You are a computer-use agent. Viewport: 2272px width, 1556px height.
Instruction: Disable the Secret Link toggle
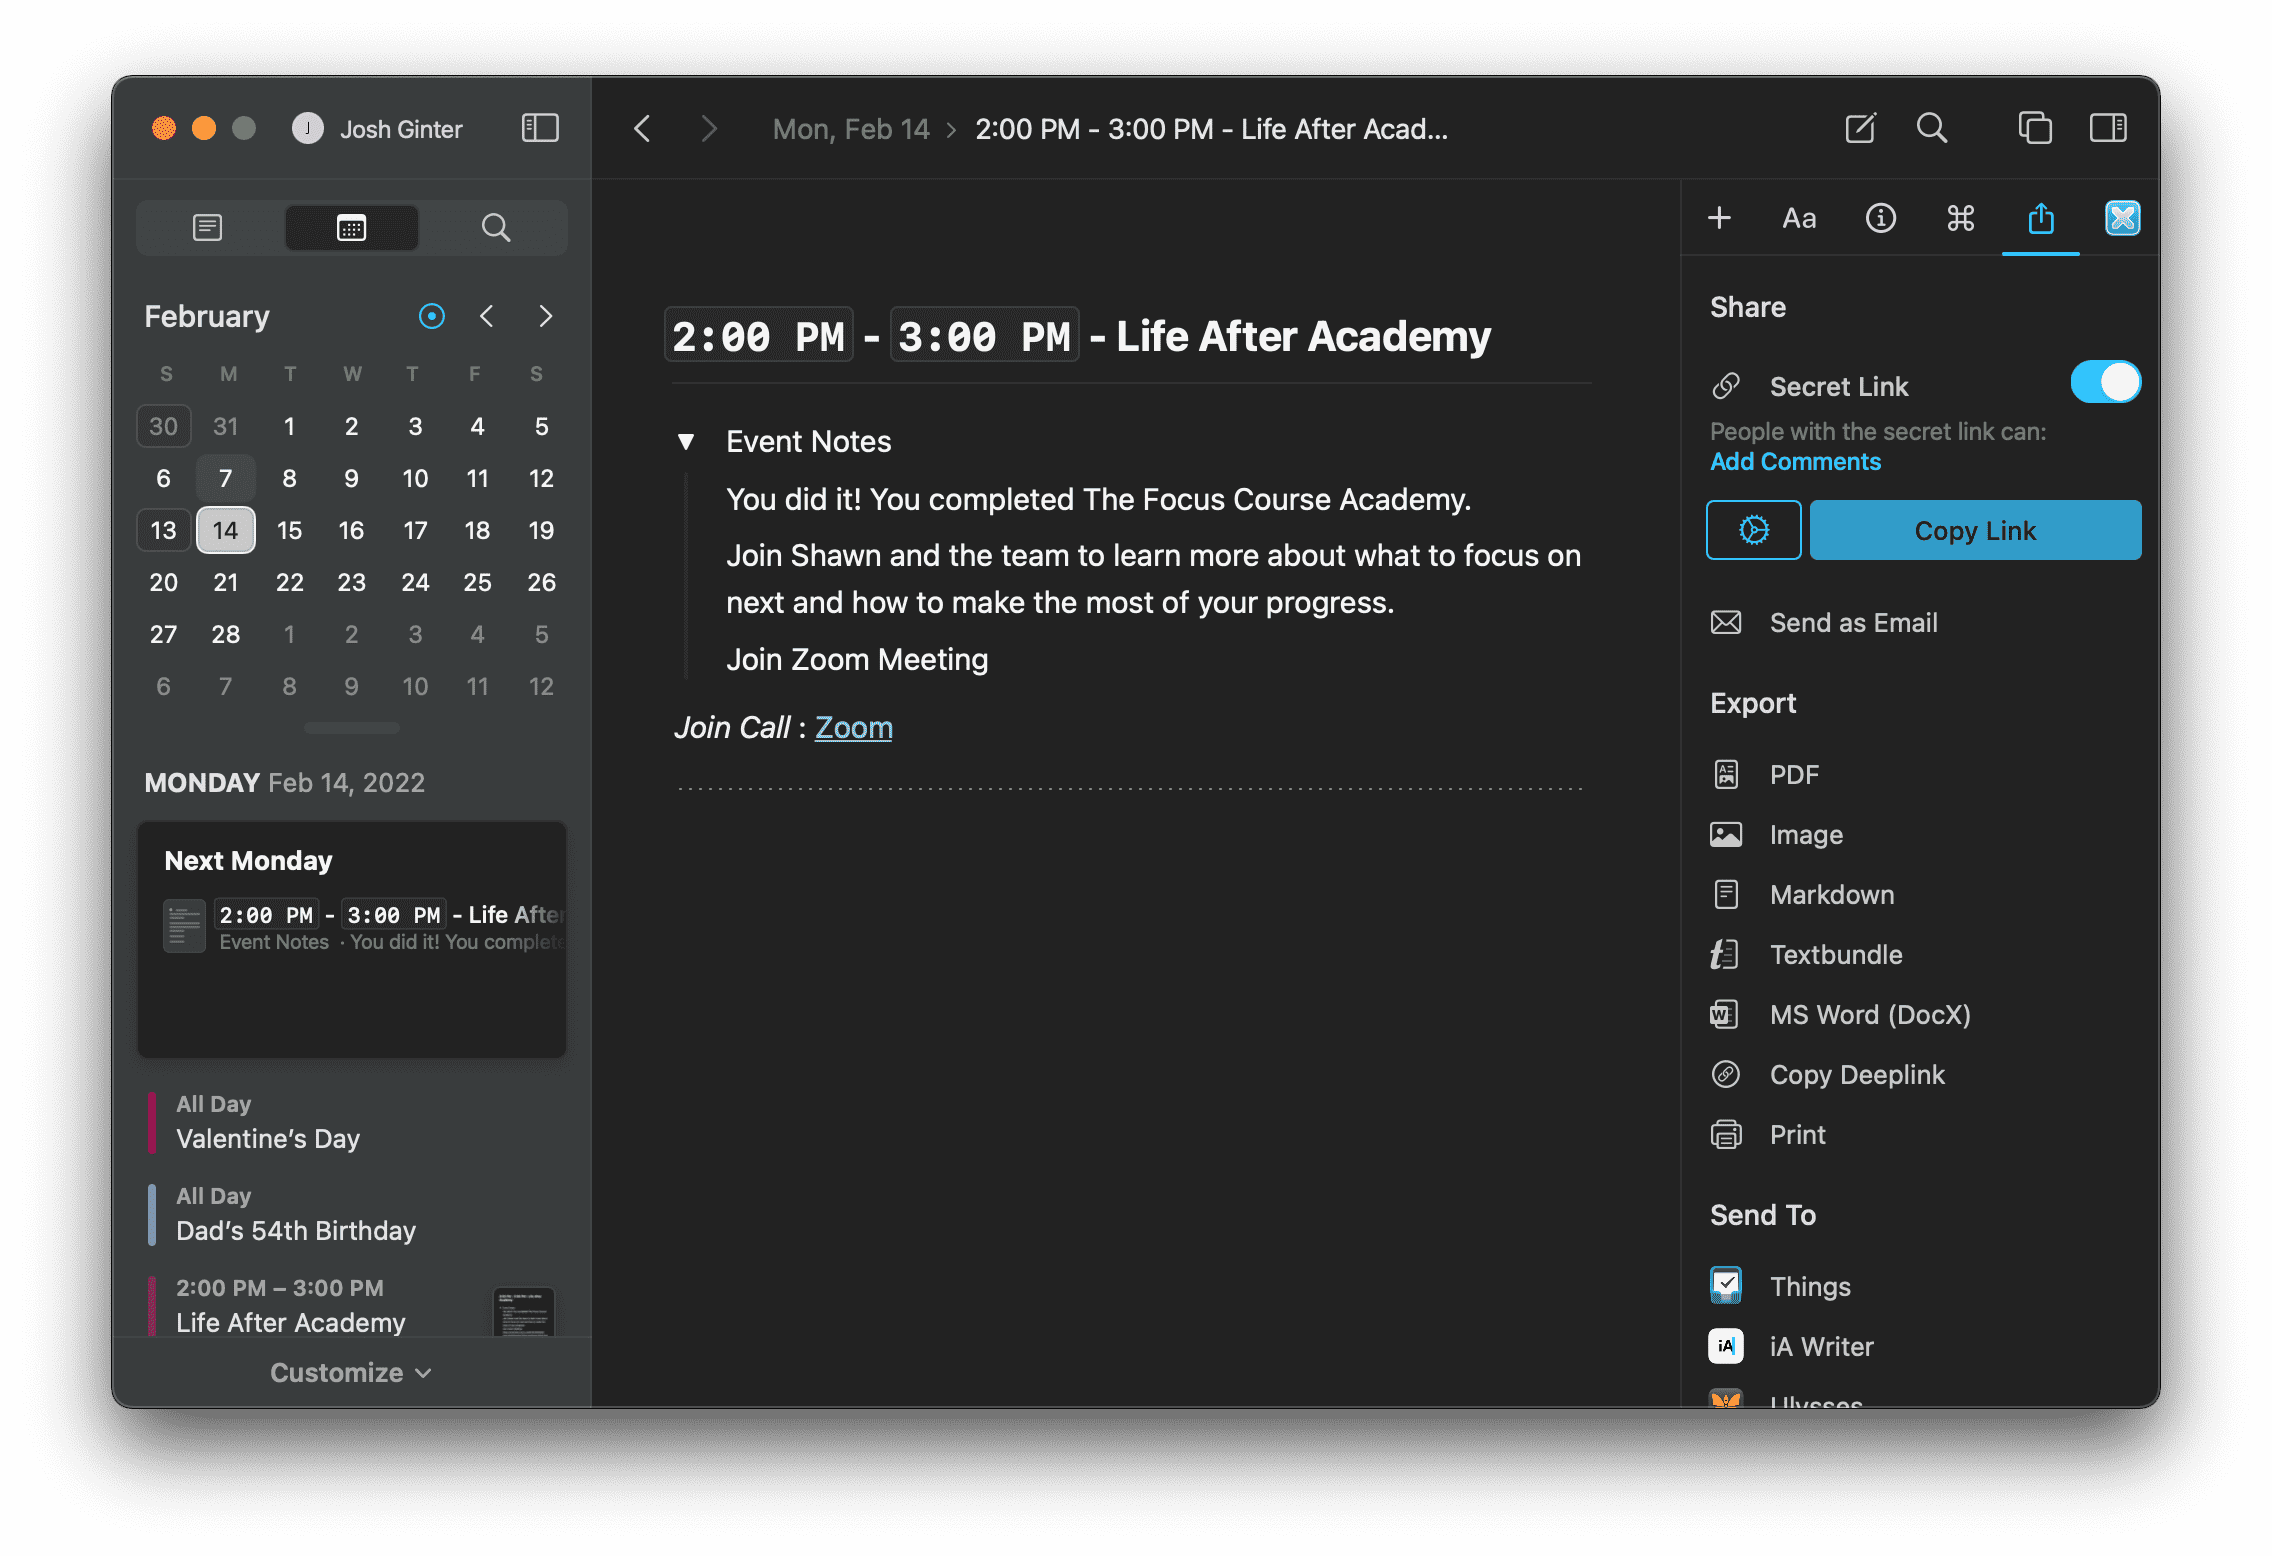pos(2105,383)
